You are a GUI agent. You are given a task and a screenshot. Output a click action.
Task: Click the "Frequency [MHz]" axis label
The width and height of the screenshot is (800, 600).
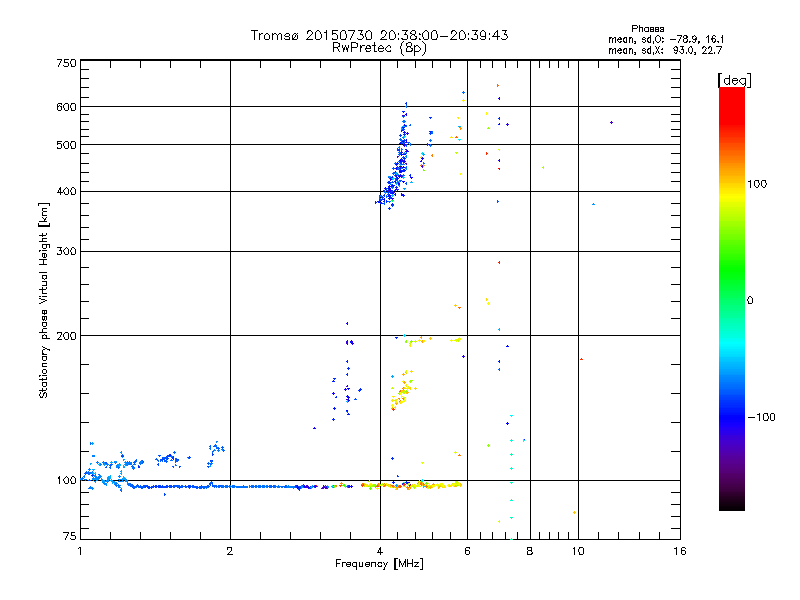379,564
